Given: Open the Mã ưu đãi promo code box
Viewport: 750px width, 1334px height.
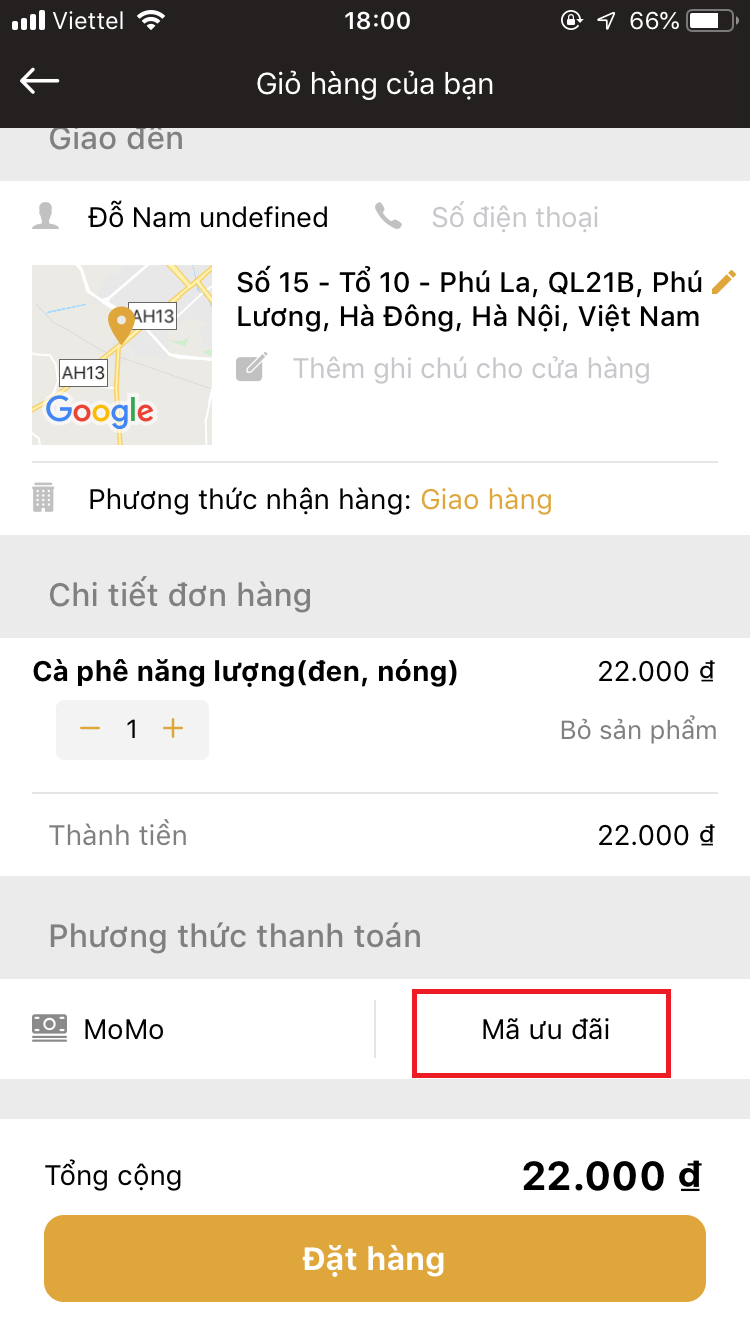Looking at the screenshot, I should point(542,1034).
